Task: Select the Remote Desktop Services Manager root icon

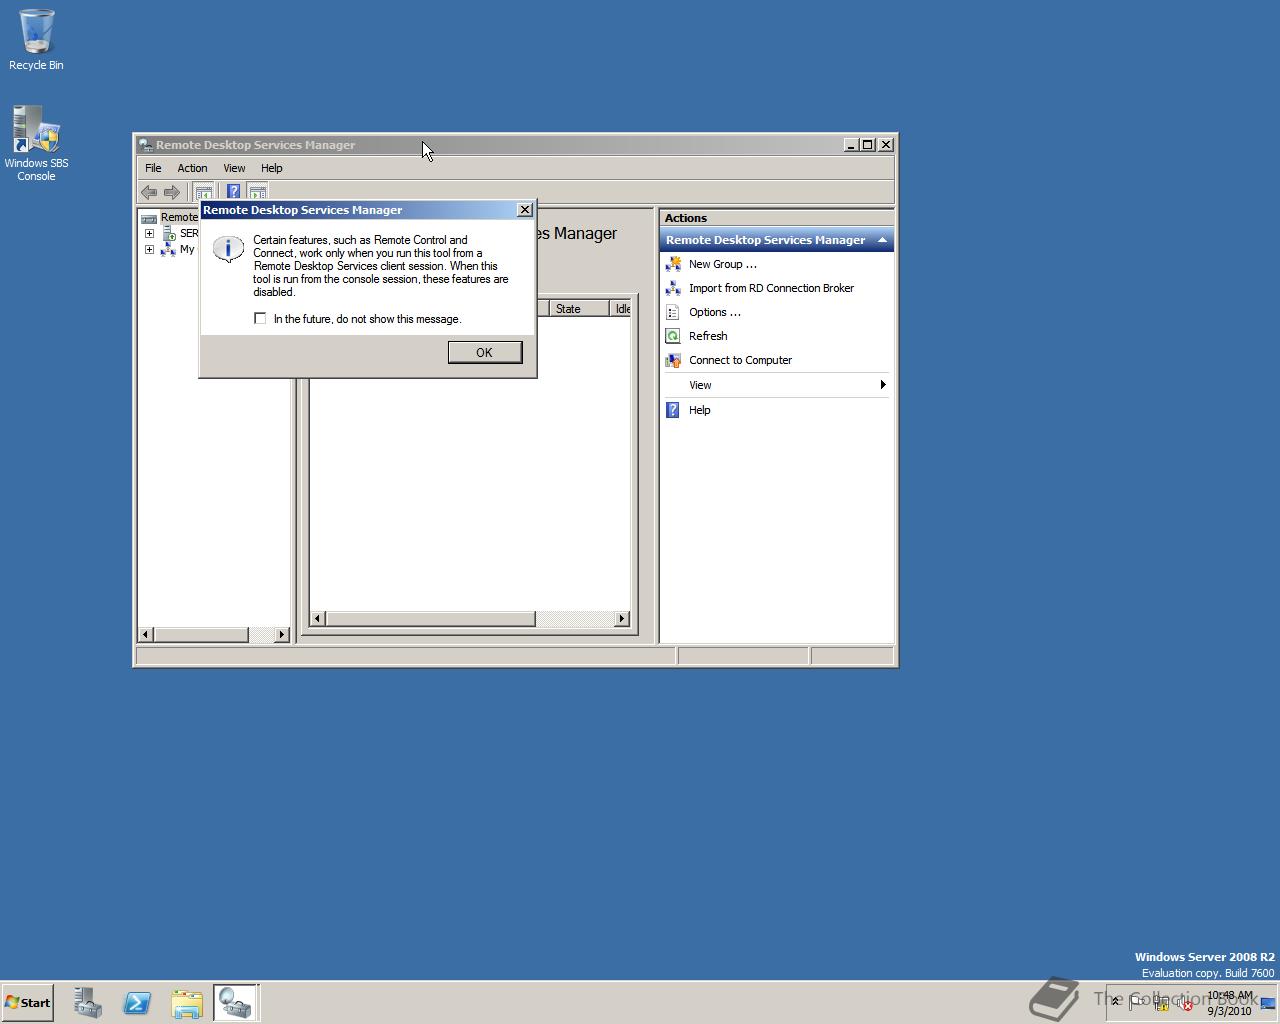Action: coord(149,218)
